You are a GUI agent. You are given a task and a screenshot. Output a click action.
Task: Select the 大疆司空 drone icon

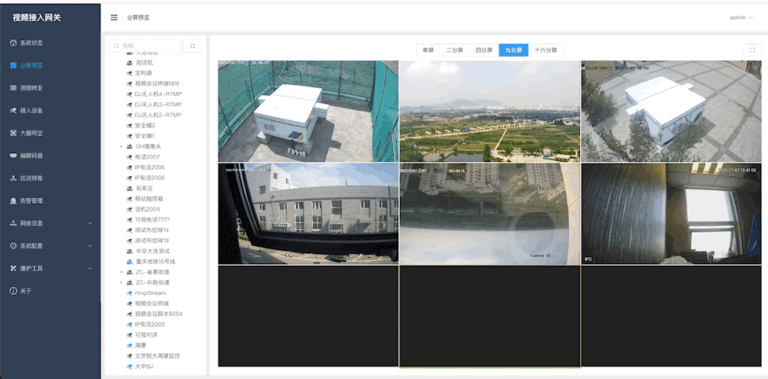13,133
